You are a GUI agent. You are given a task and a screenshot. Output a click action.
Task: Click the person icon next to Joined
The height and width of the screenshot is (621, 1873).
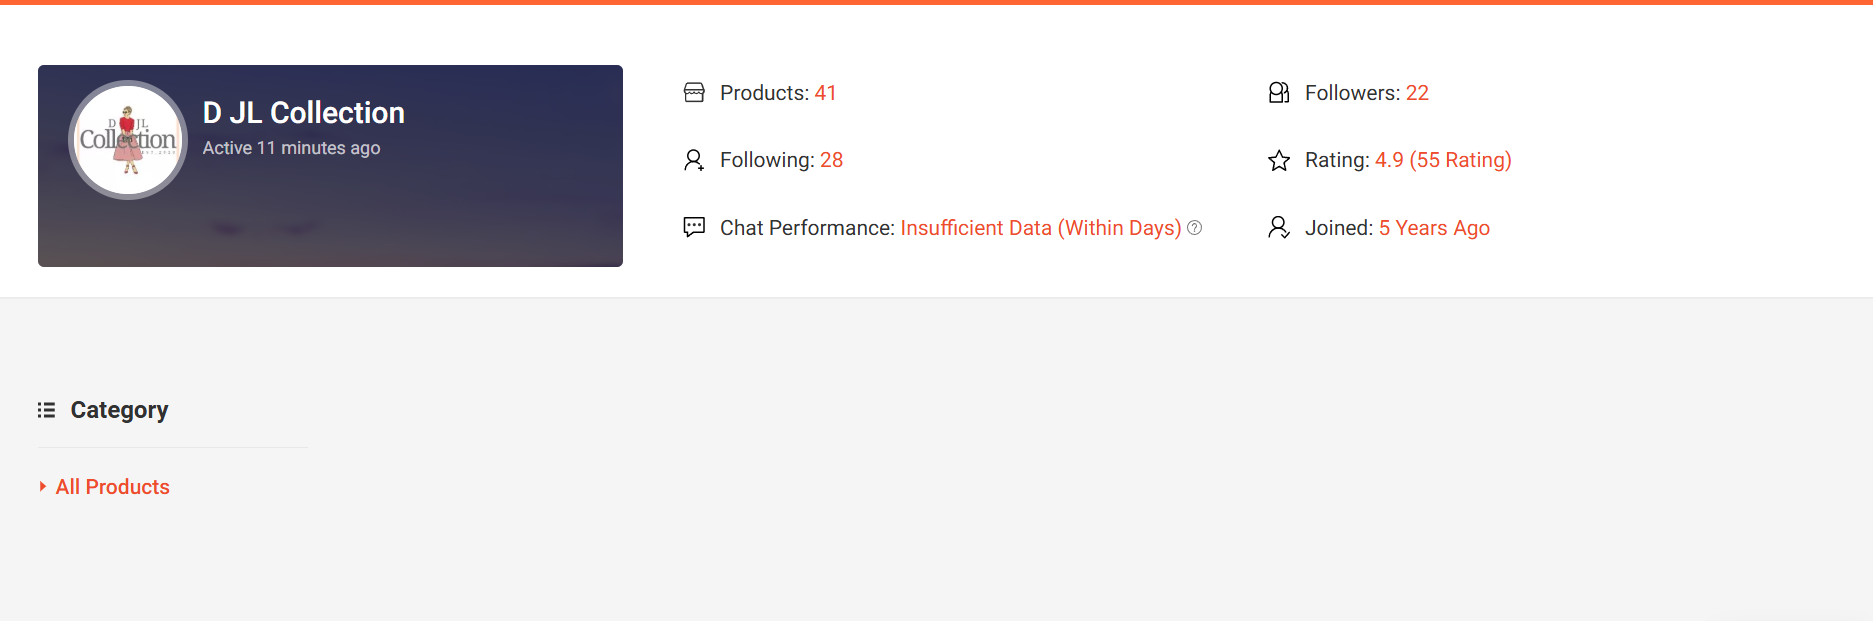[x=1279, y=228]
